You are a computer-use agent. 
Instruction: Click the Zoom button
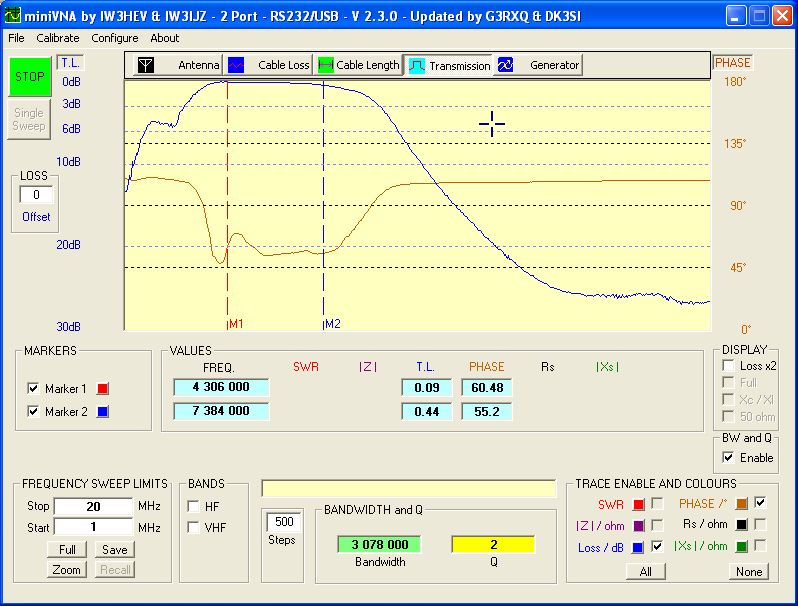[x=67, y=569]
